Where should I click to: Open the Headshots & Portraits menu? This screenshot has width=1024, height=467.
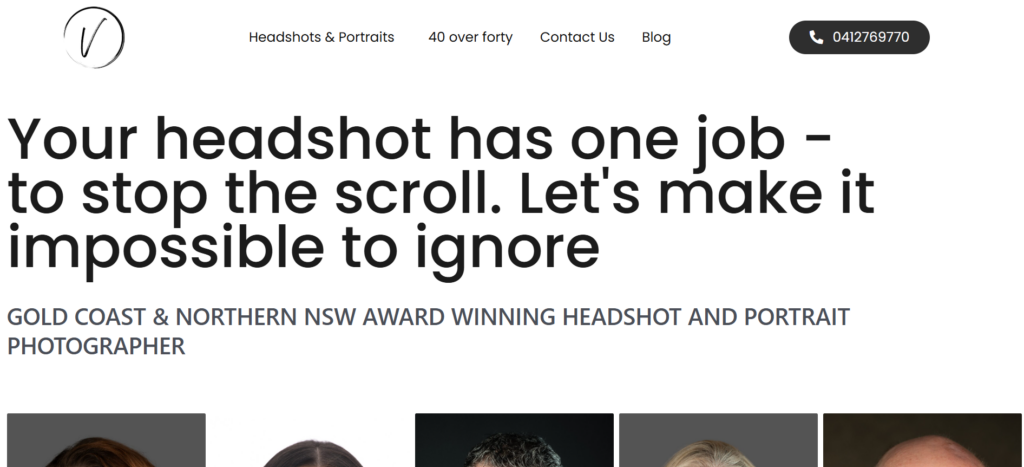[x=321, y=37]
